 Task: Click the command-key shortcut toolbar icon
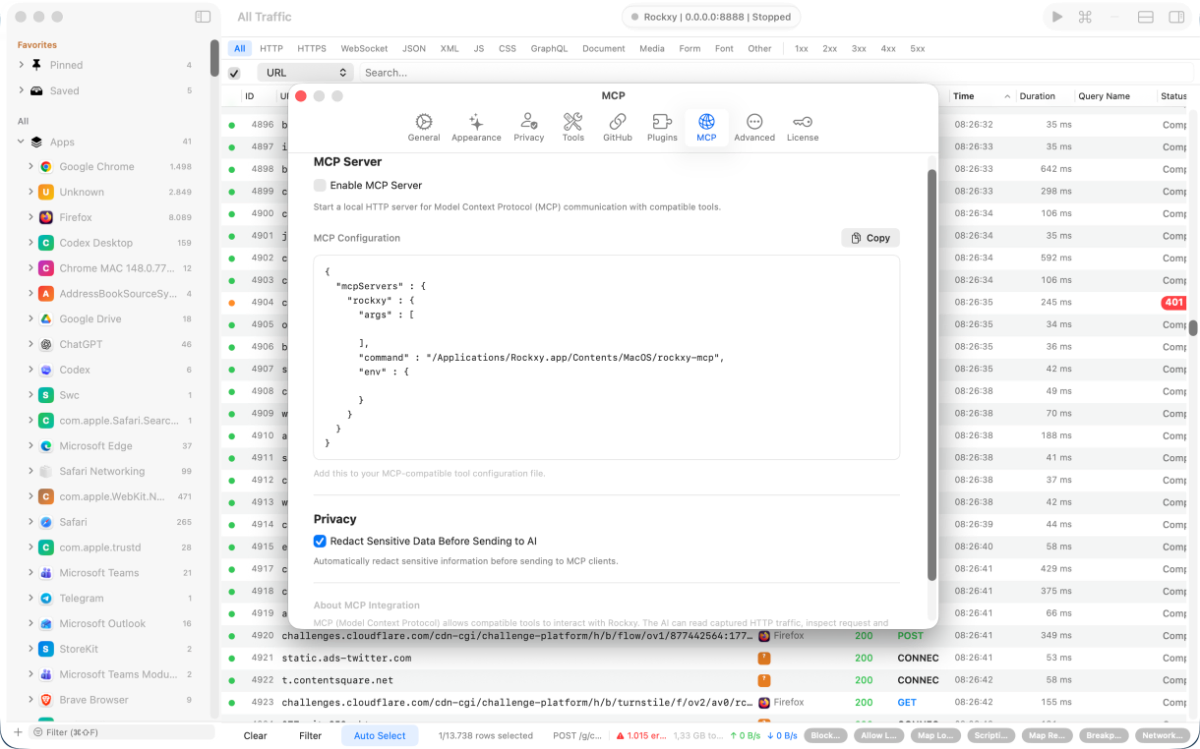click(x=1085, y=17)
